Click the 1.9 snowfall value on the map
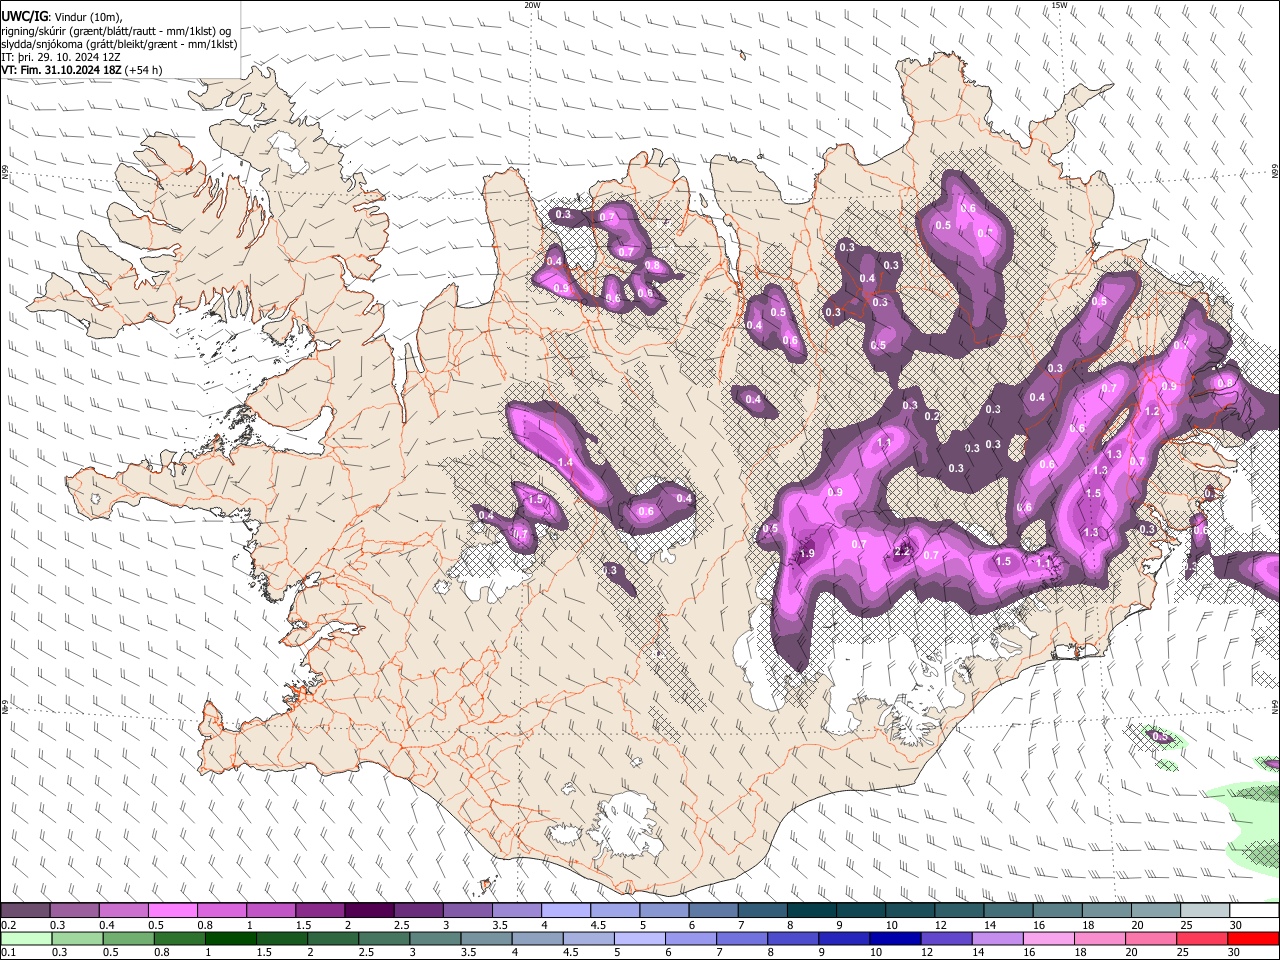The width and height of the screenshot is (1280, 960). (808, 553)
